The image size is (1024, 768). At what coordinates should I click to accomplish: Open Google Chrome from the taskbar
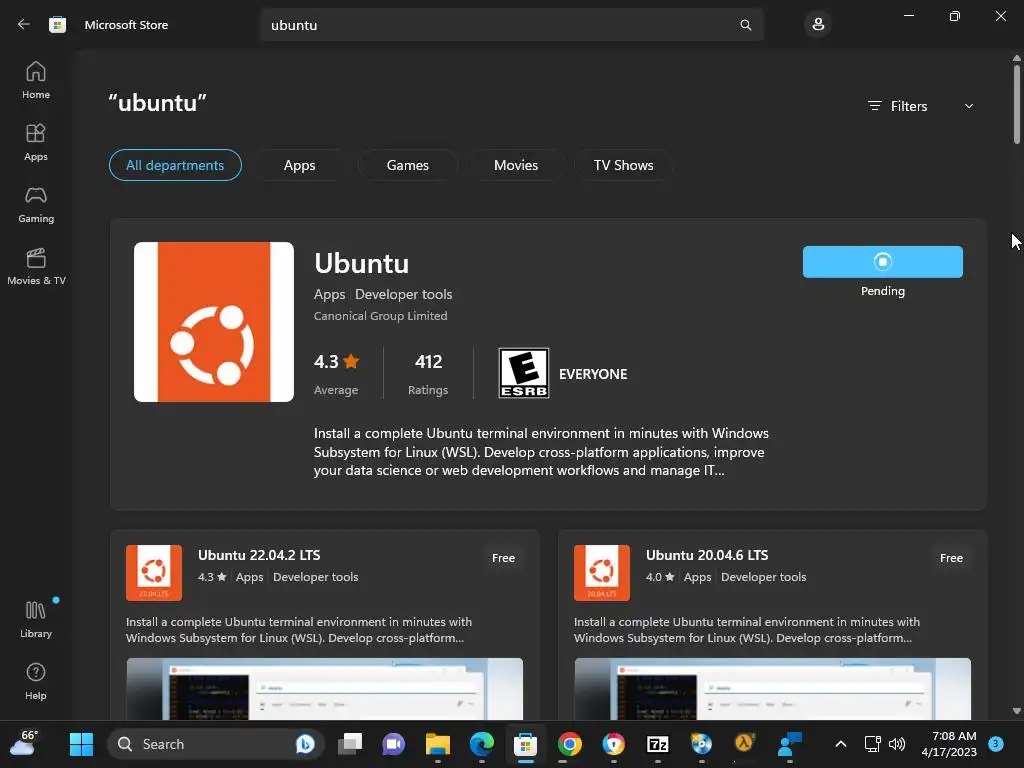[x=569, y=744]
